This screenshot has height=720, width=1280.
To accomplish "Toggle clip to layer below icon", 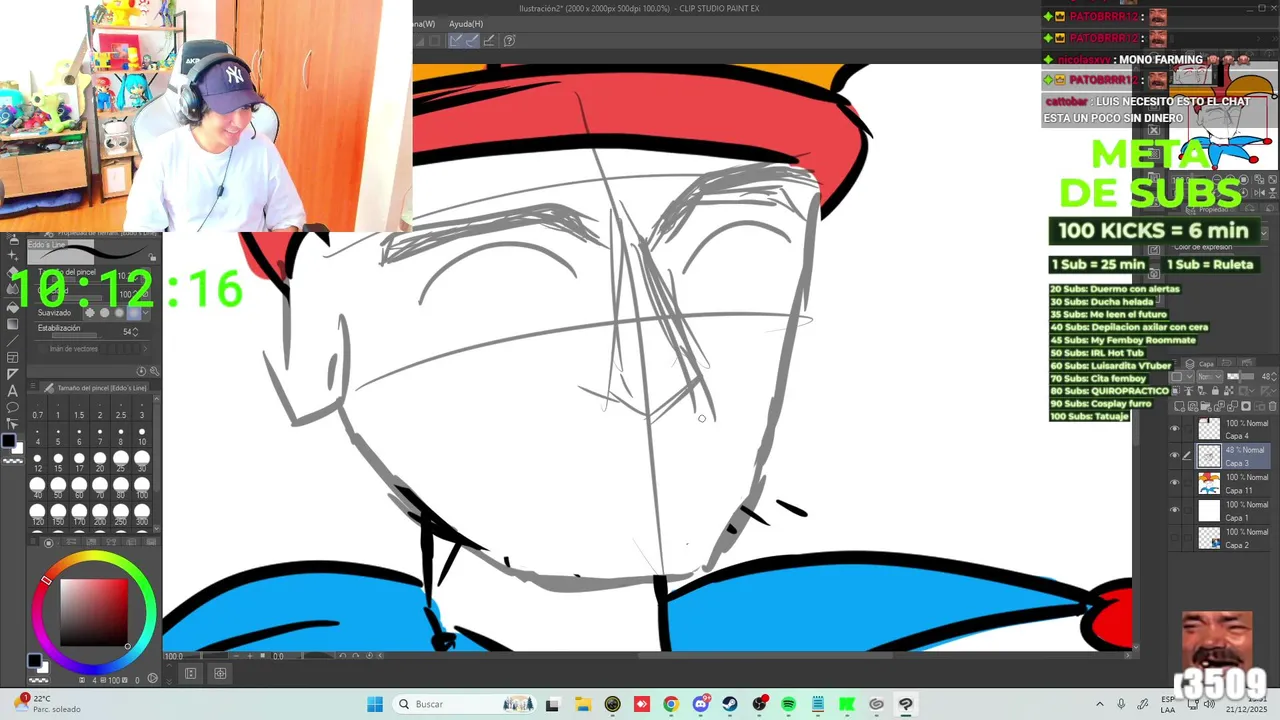I will [x=1175, y=391].
